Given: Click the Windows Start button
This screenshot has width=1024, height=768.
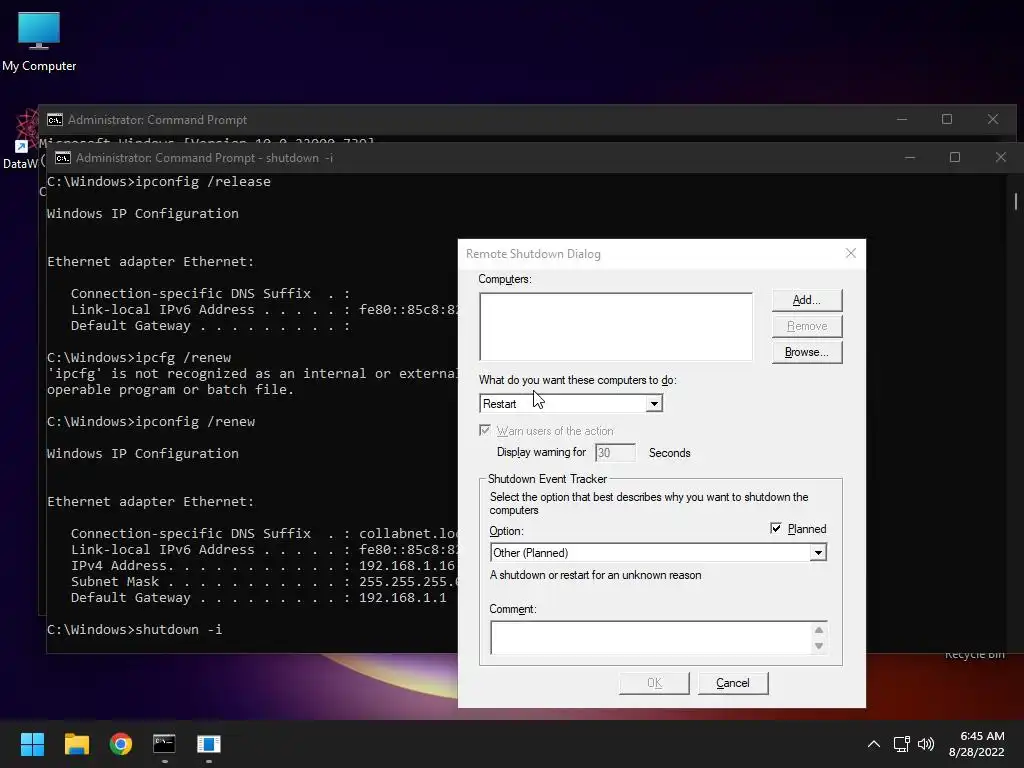Looking at the screenshot, I should coord(32,744).
